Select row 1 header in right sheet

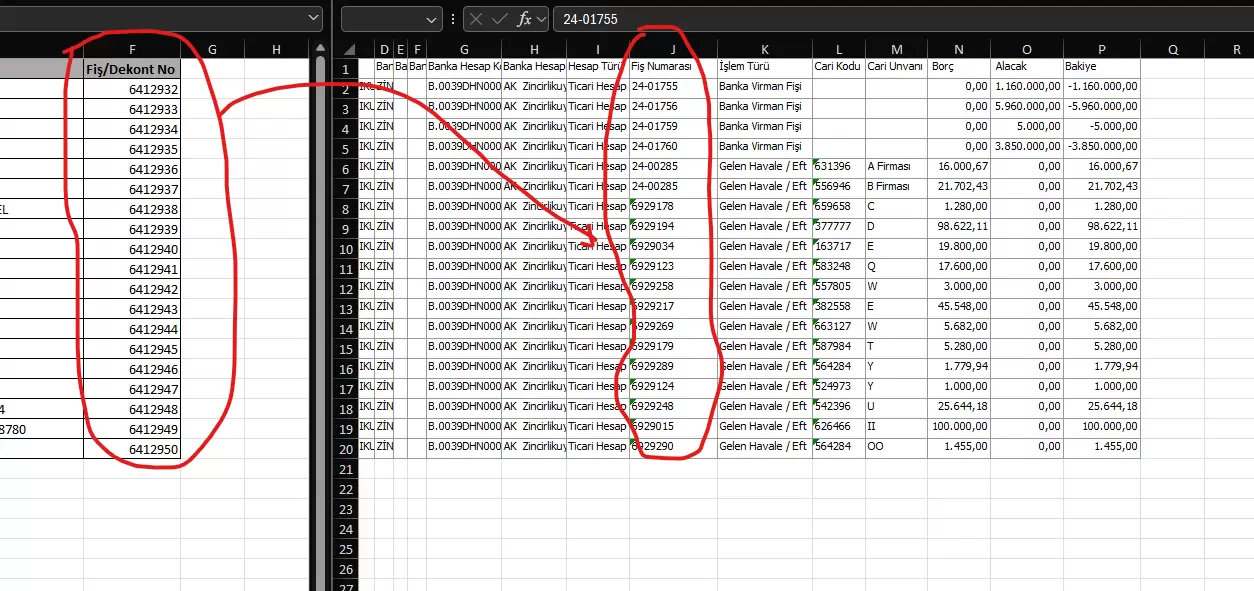345,69
